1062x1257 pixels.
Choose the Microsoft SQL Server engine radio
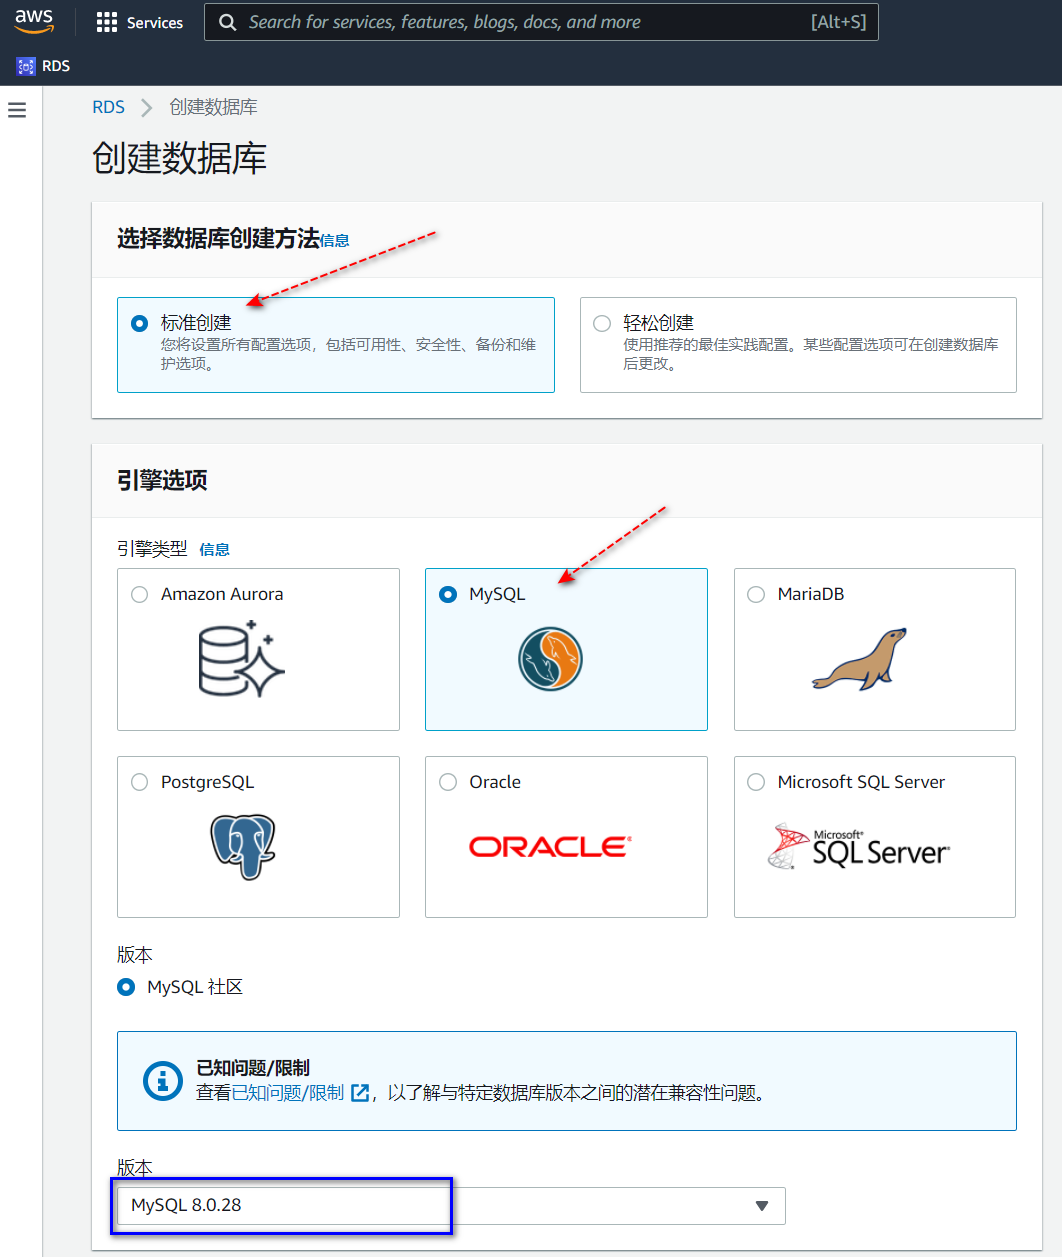[757, 782]
